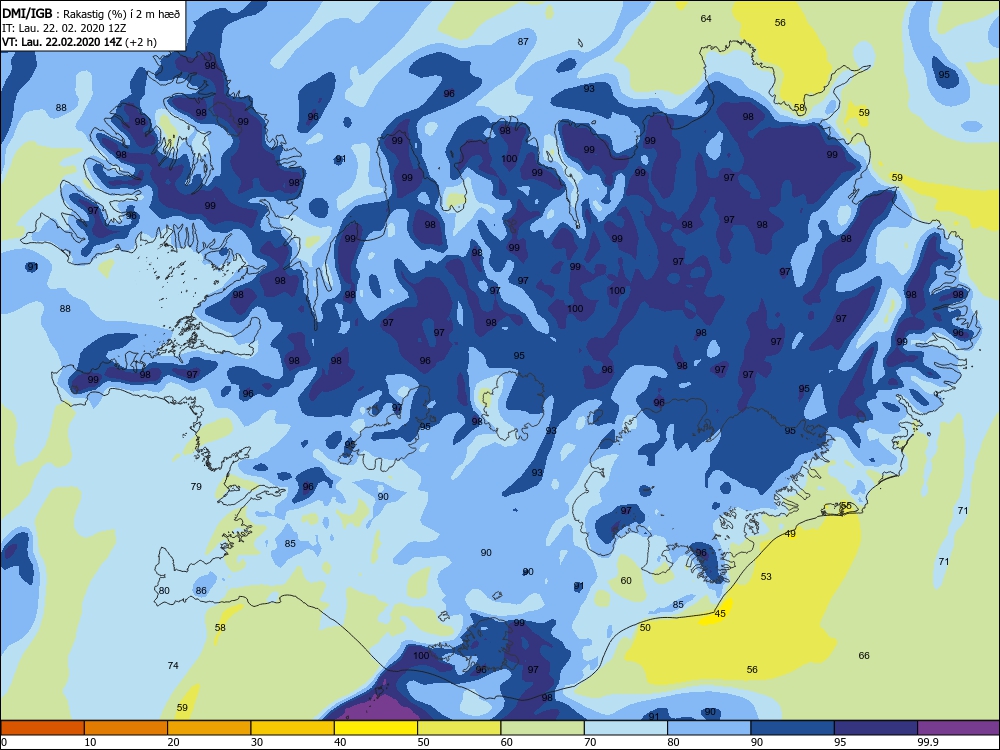Select the map value '60'
This screenshot has width=1000, height=750.
626,580
